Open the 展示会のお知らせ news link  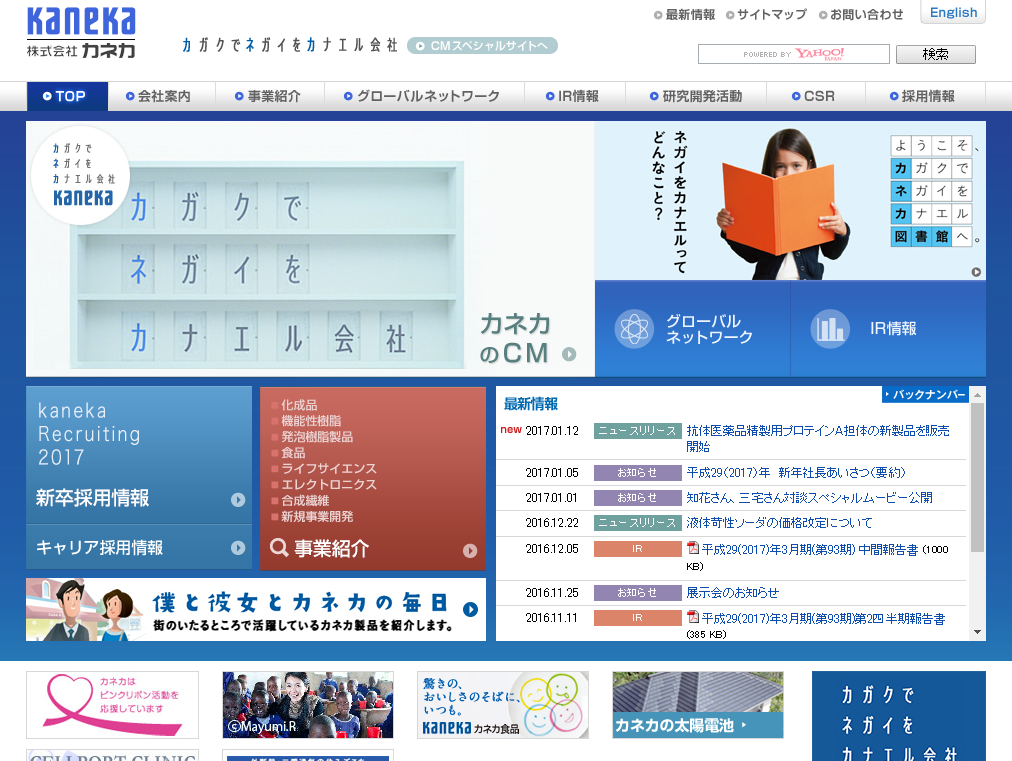(x=733, y=593)
